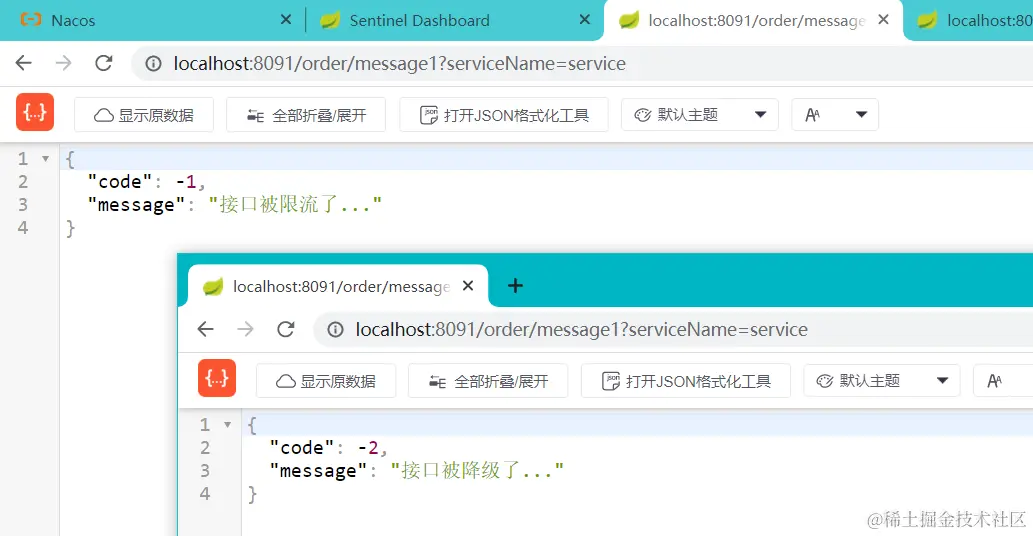Image resolution: width=1033 pixels, height=536 pixels.
Task: Go forward in the front browser window
Action: tap(246, 329)
